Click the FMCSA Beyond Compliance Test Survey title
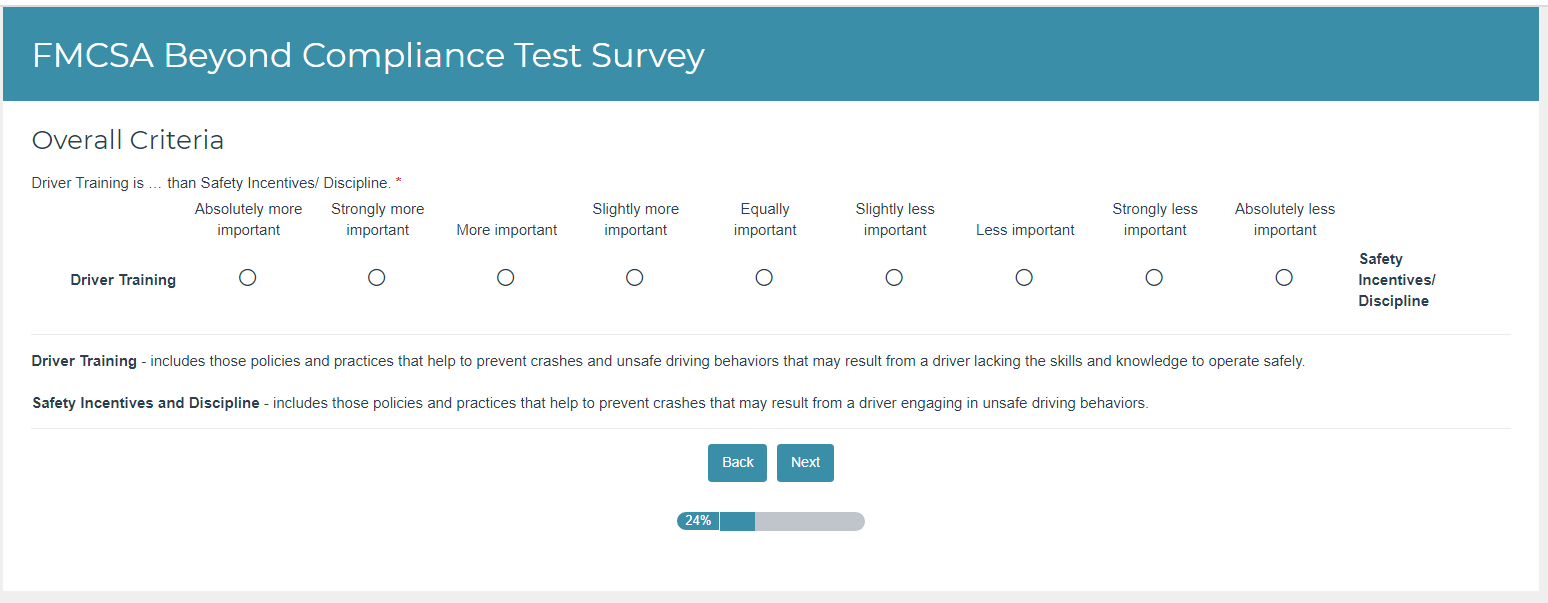 368,55
